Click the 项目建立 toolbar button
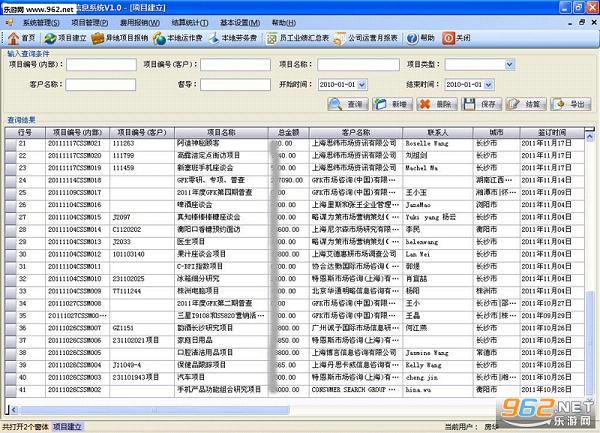 [65, 38]
